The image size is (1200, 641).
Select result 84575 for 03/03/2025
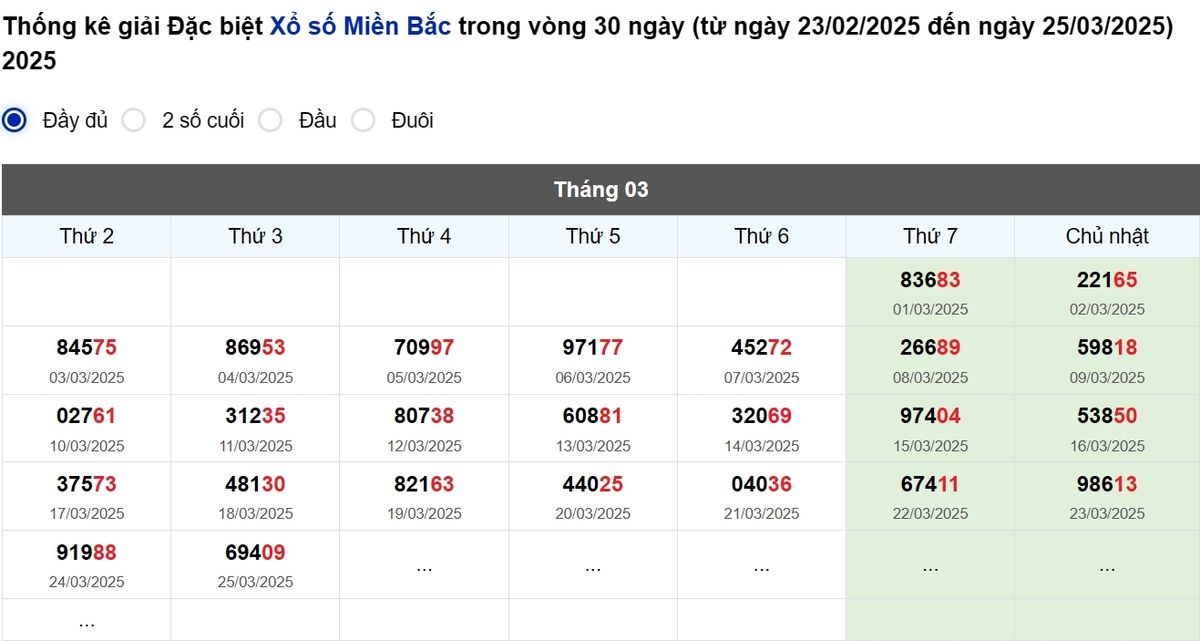pyautogui.click(x=86, y=348)
